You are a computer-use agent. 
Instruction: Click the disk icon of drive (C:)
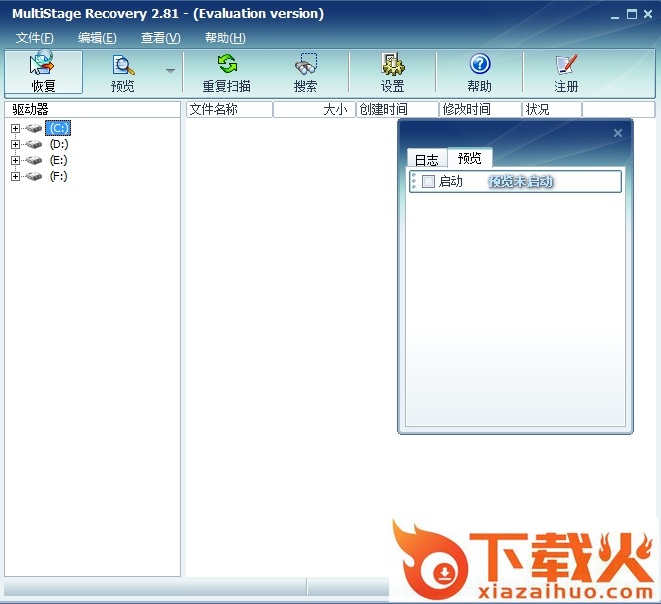(x=34, y=128)
